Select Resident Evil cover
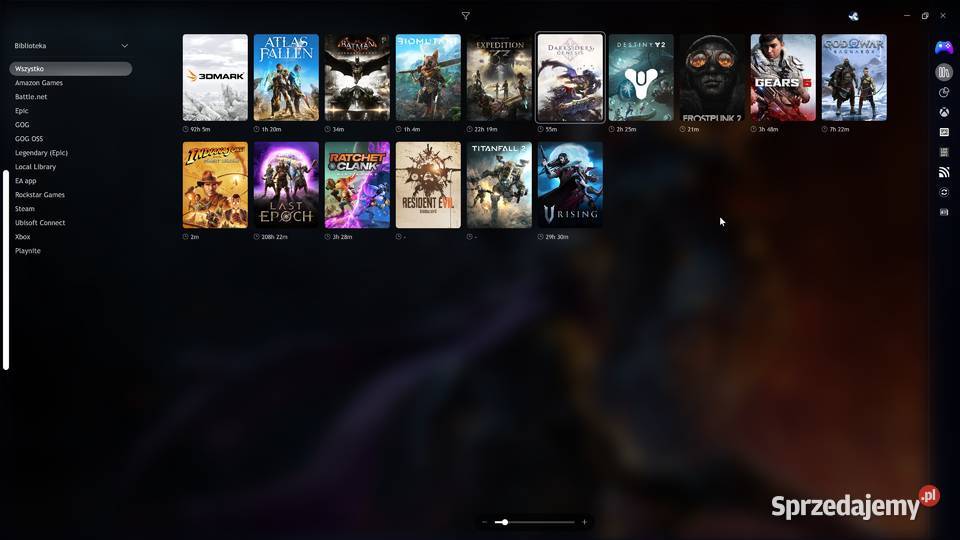 pyautogui.click(x=428, y=185)
